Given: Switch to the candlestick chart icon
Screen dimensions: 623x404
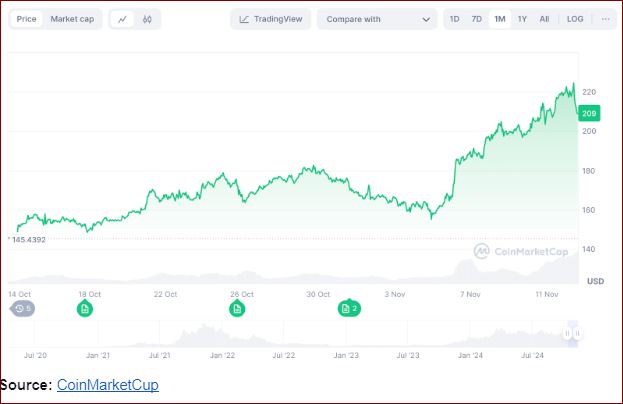Looking at the screenshot, I should pyautogui.click(x=147, y=19).
